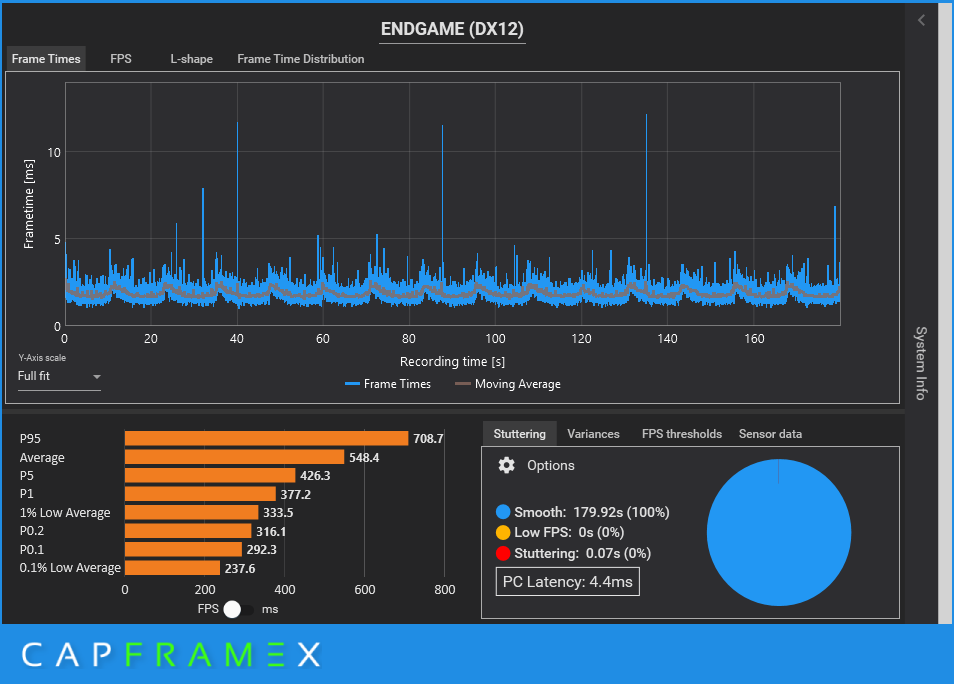Select the Variances tab
This screenshot has width=954, height=684.
click(593, 434)
